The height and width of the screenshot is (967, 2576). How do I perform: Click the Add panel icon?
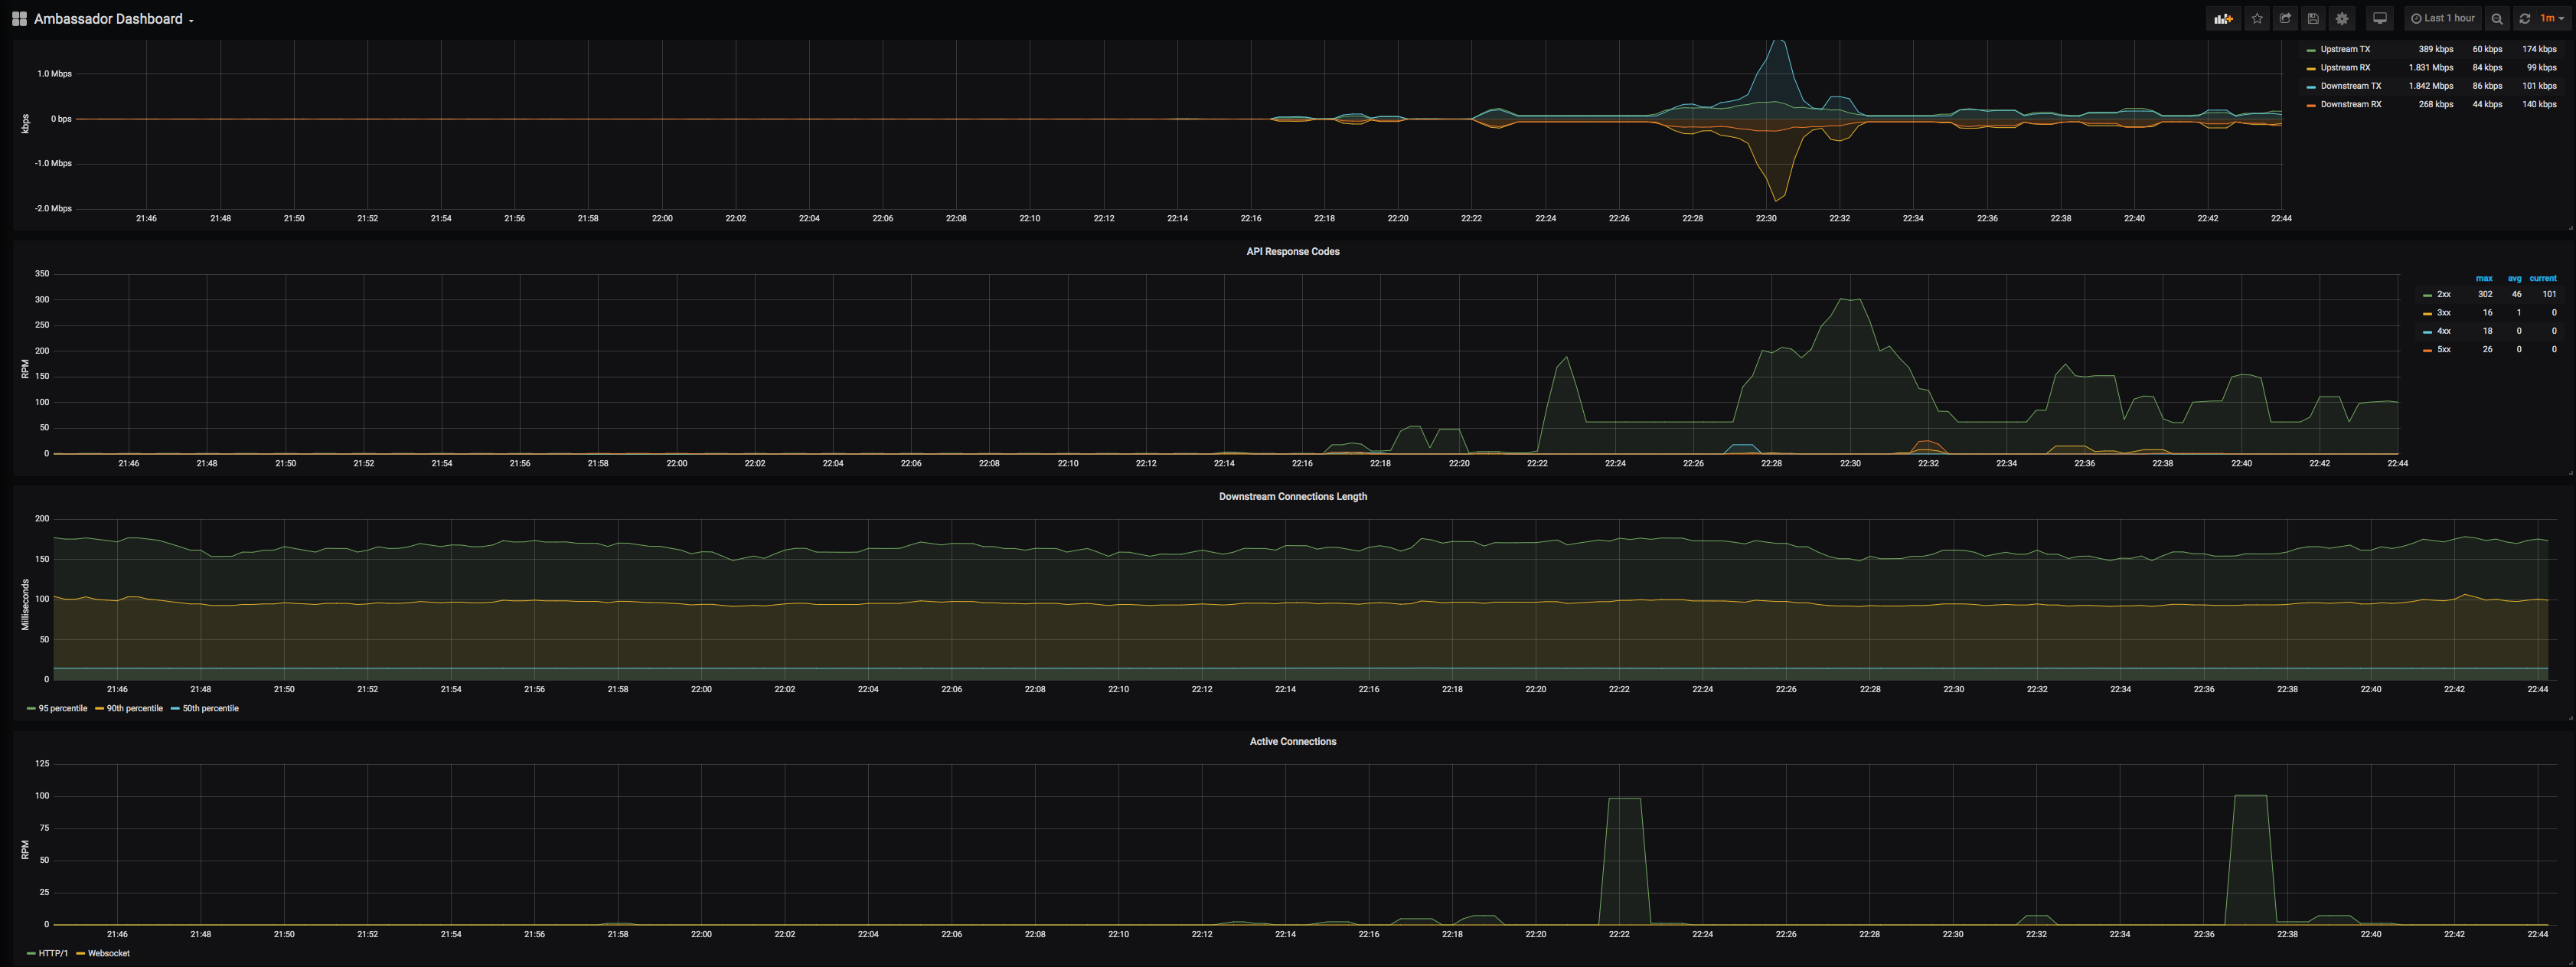point(2222,18)
